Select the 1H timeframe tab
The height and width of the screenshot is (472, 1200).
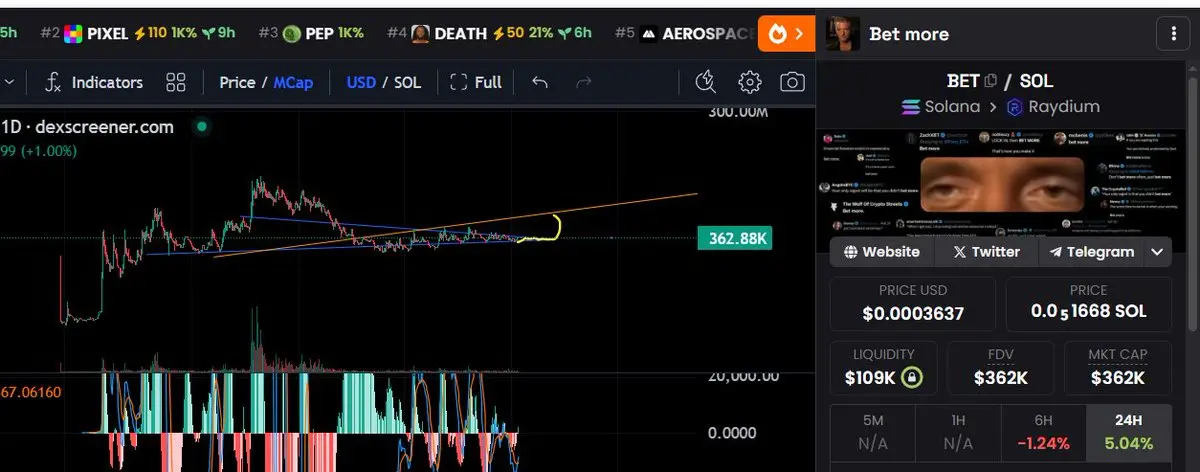[x=958, y=431]
